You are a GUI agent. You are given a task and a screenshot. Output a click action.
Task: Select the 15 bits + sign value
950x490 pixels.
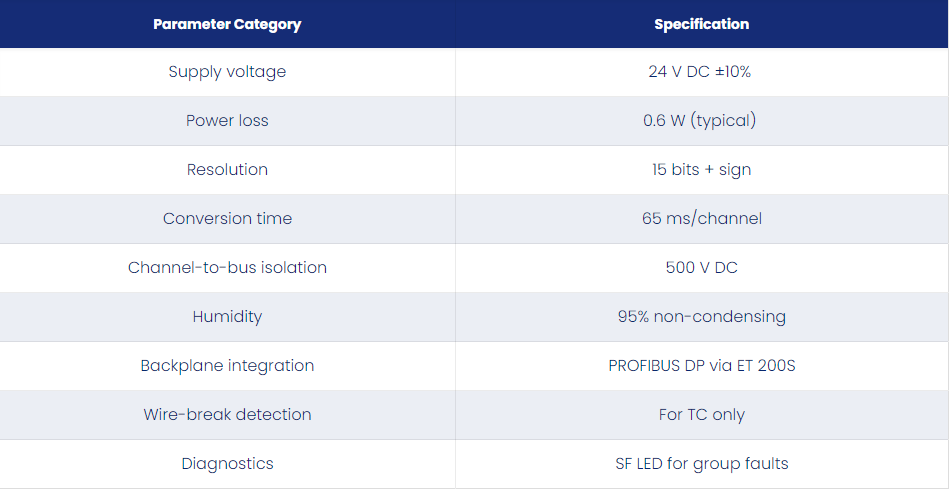click(702, 170)
